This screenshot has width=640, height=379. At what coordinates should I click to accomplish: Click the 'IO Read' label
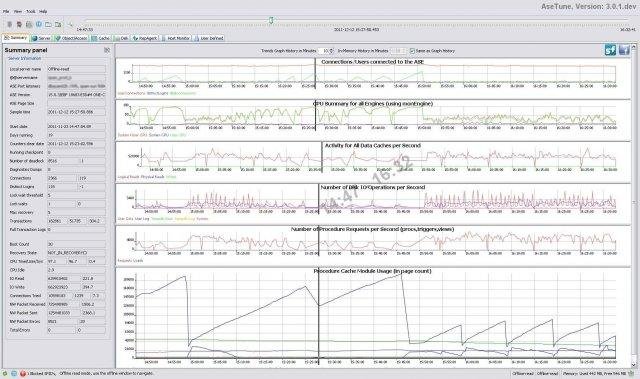(x=17, y=278)
